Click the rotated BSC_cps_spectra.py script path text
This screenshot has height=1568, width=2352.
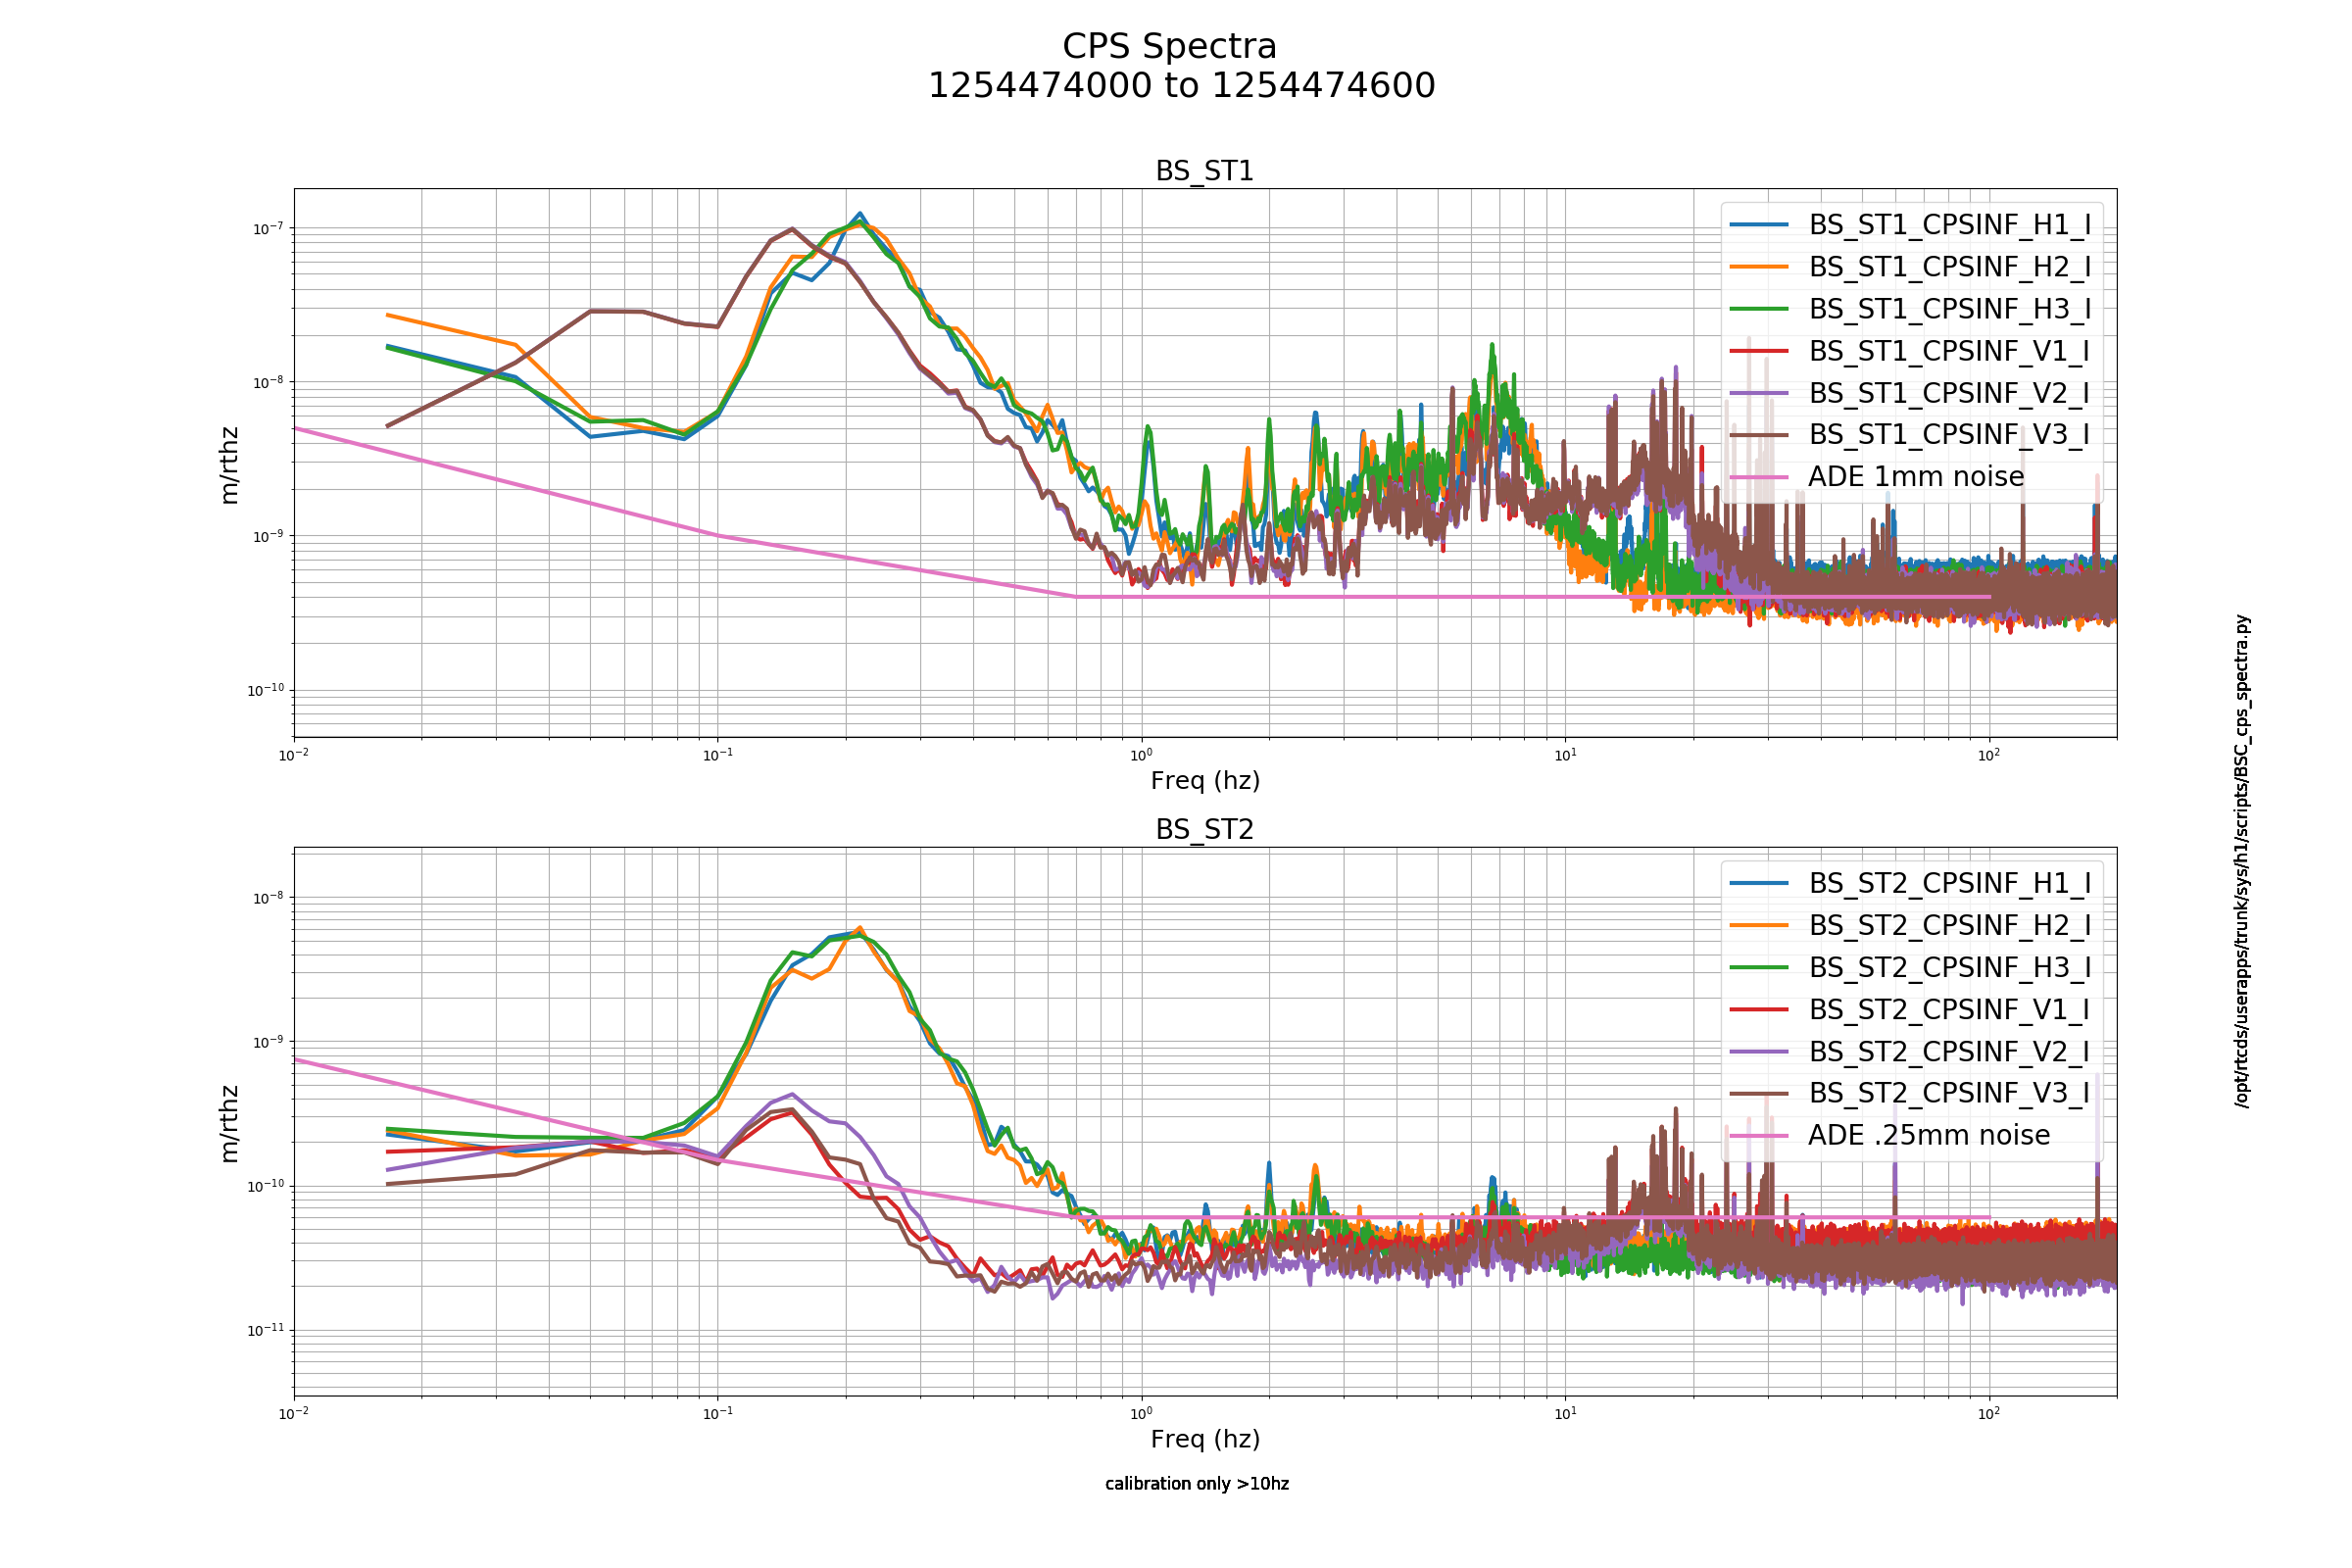pyautogui.click(x=2243, y=861)
